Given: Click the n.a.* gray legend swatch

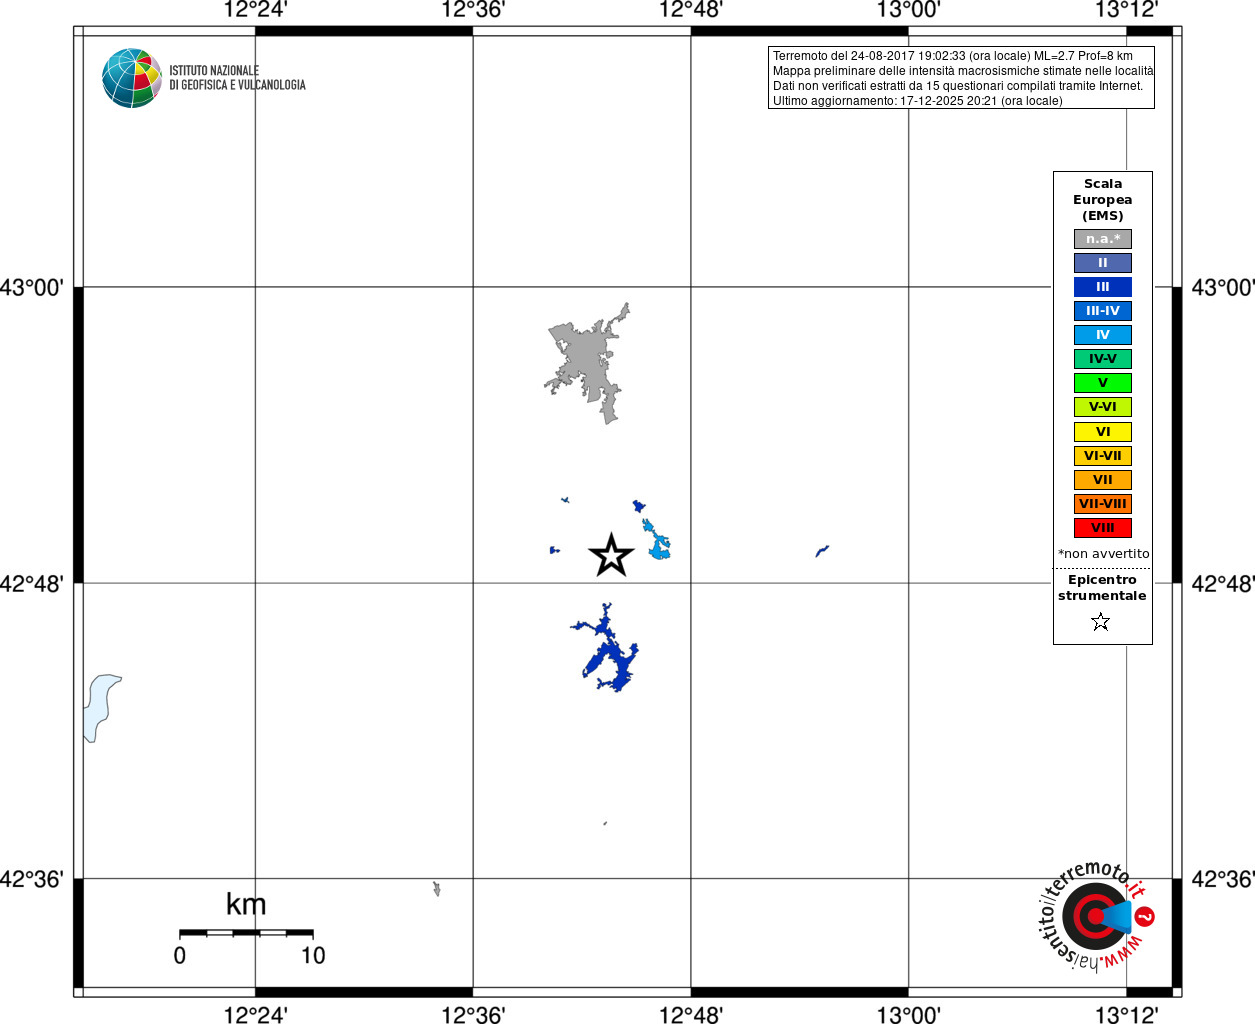Looking at the screenshot, I should click(x=1103, y=239).
